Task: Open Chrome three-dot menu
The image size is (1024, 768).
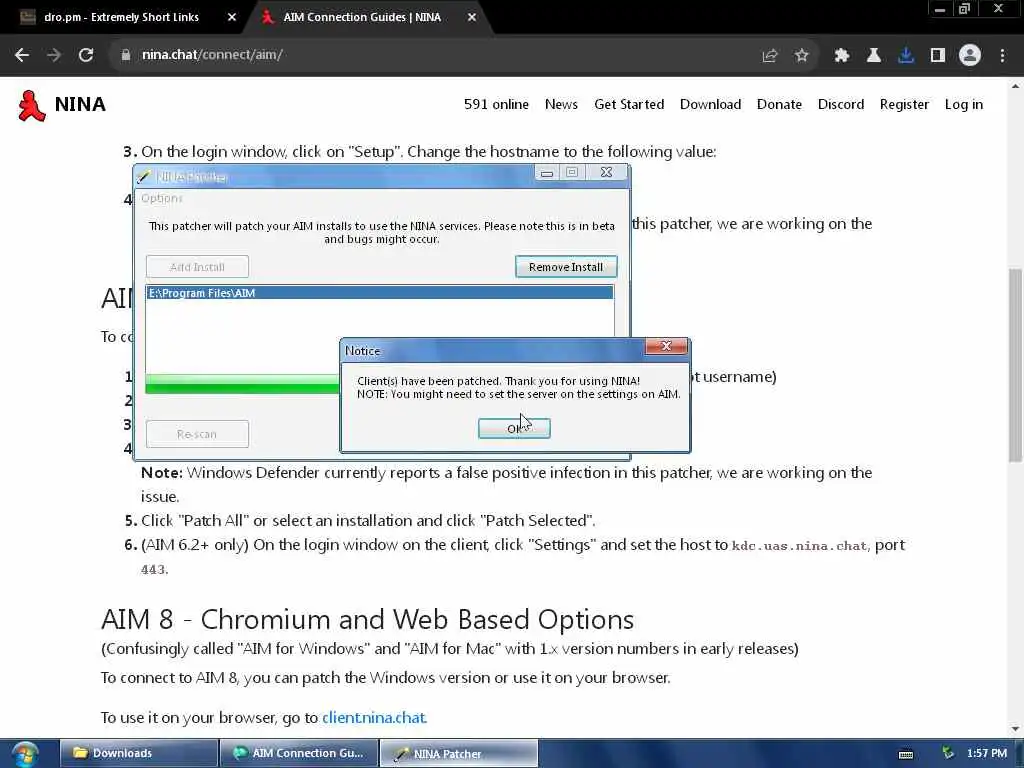Action: (1002, 56)
